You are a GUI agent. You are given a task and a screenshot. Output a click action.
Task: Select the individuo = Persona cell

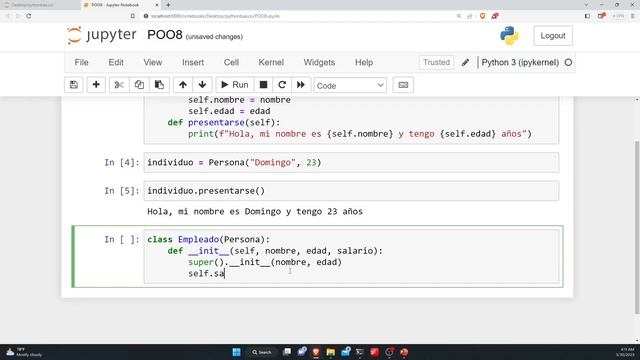351,162
